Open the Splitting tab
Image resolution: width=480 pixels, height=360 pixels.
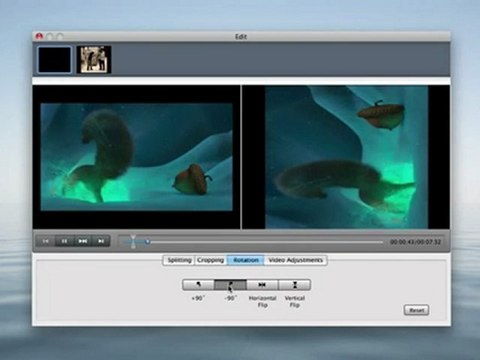tap(179, 260)
